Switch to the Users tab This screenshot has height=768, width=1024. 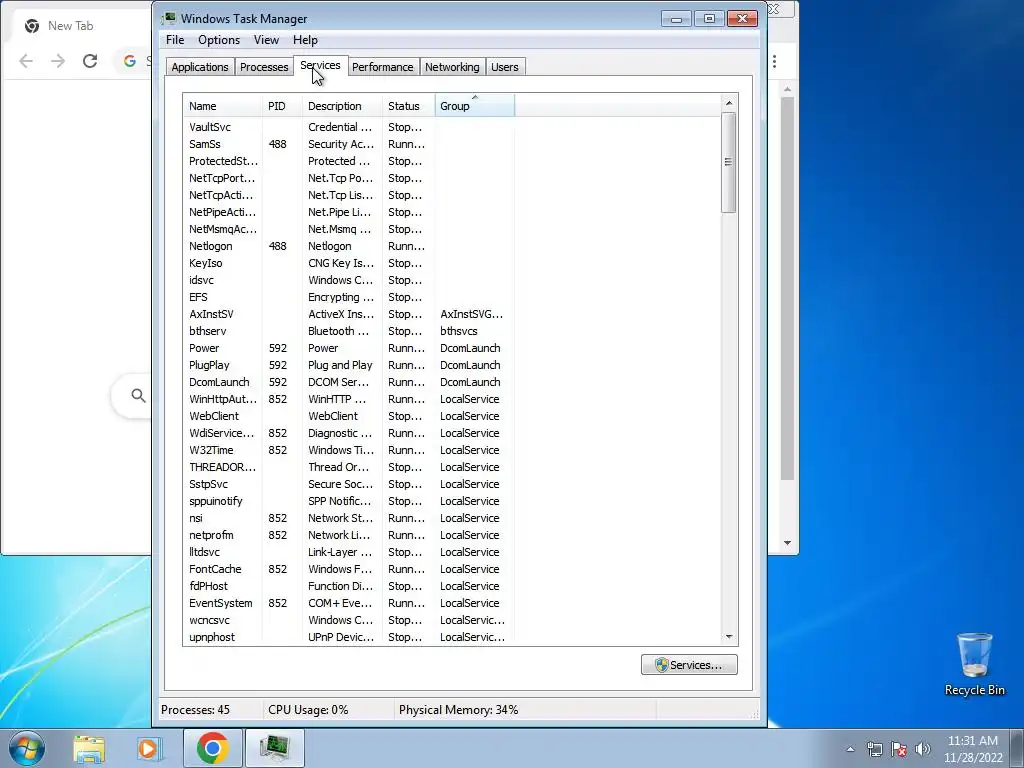504,67
